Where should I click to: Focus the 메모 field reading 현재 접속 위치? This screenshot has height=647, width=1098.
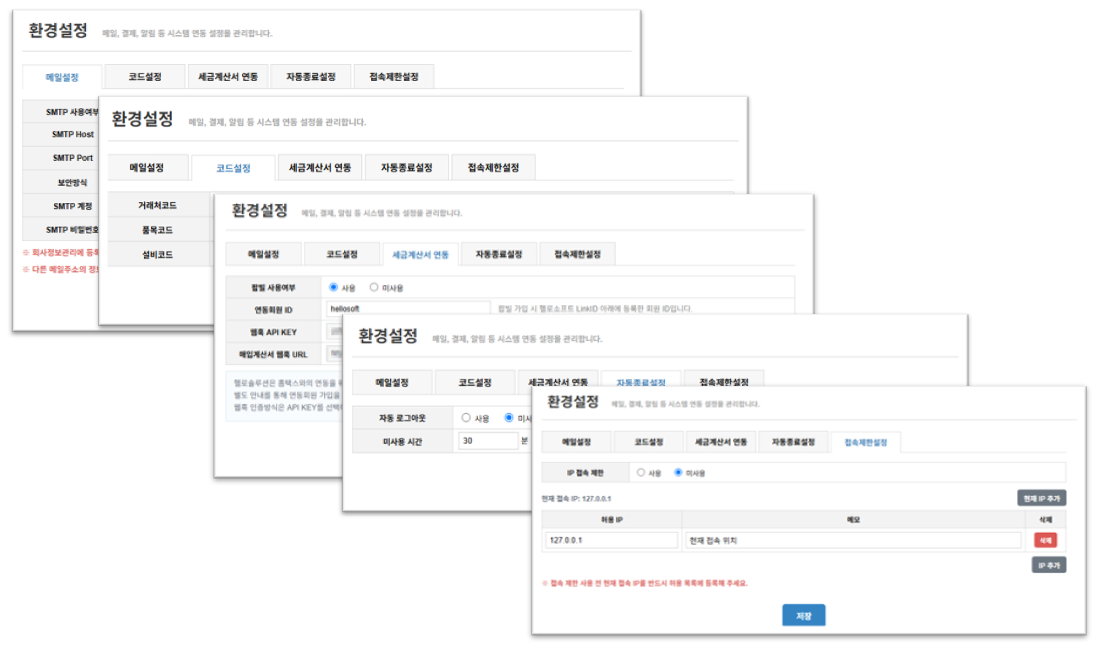click(853, 540)
